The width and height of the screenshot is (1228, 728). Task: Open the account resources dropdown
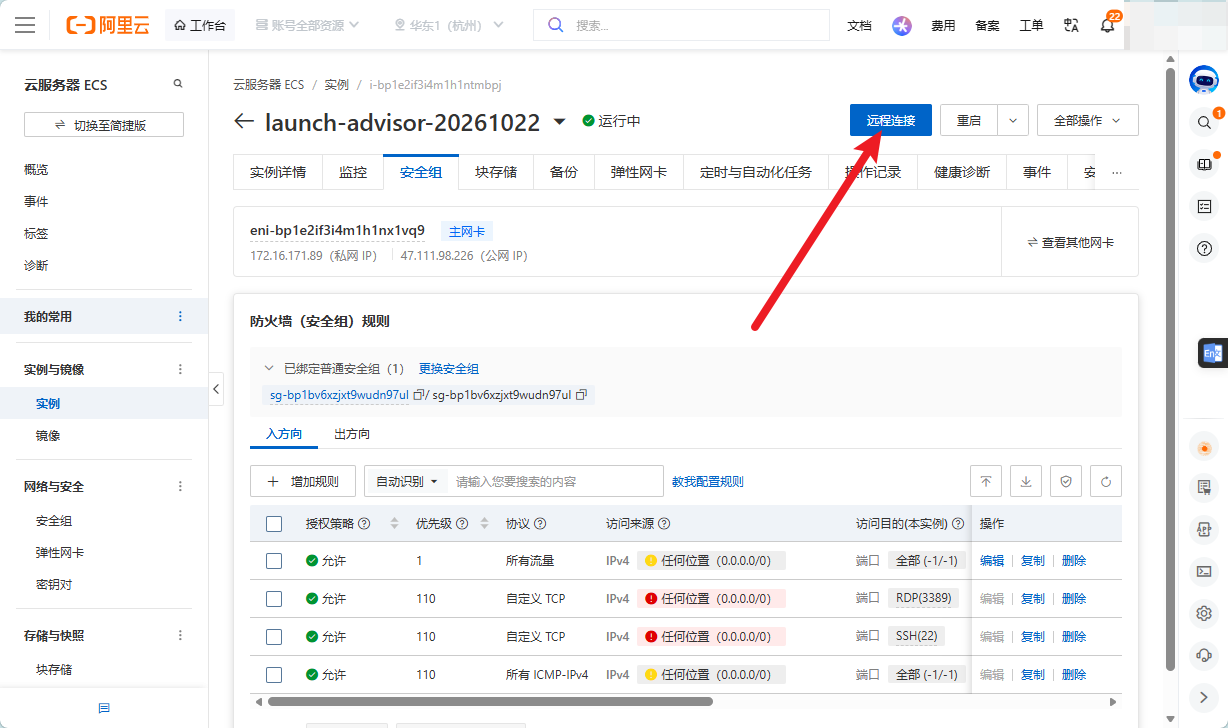point(307,25)
